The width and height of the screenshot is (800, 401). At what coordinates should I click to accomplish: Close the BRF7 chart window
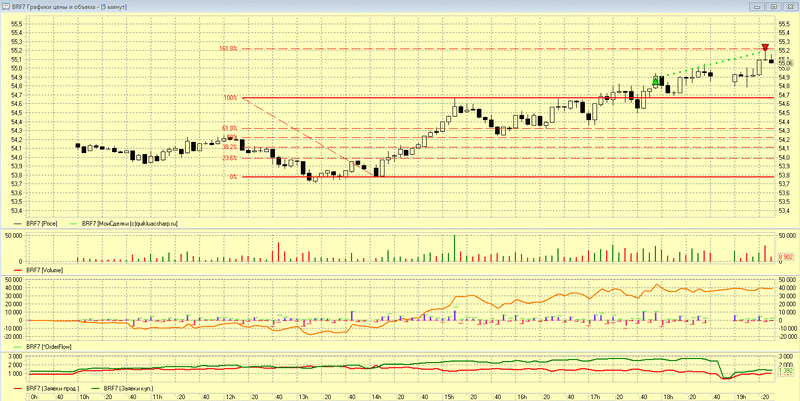click(789, 7)
